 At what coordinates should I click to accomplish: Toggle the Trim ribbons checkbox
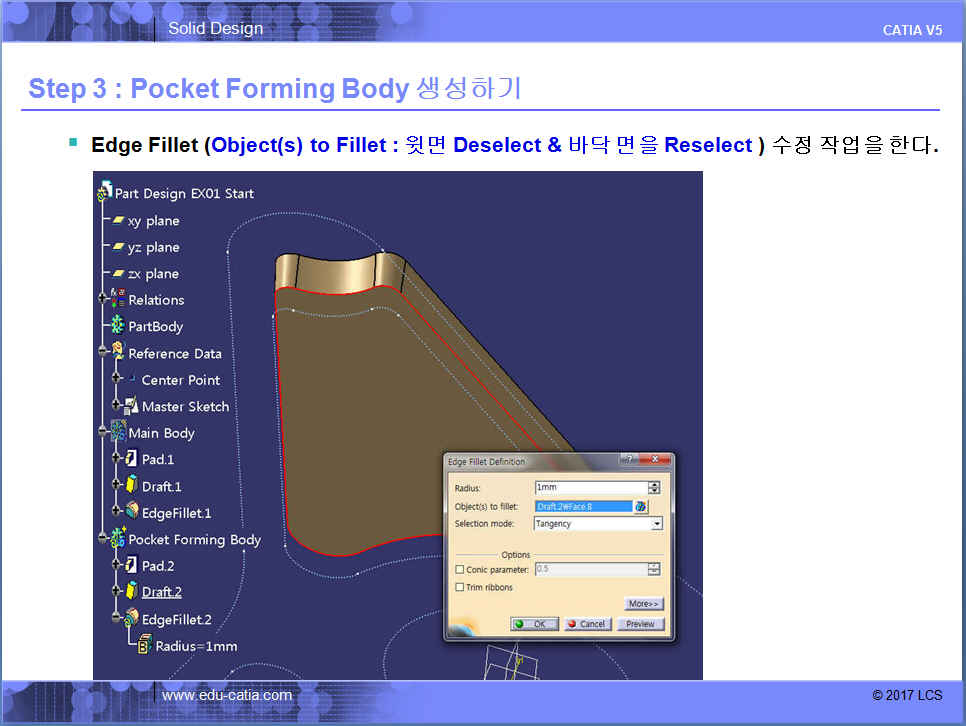pyautogui.click(x=460, y=587)
